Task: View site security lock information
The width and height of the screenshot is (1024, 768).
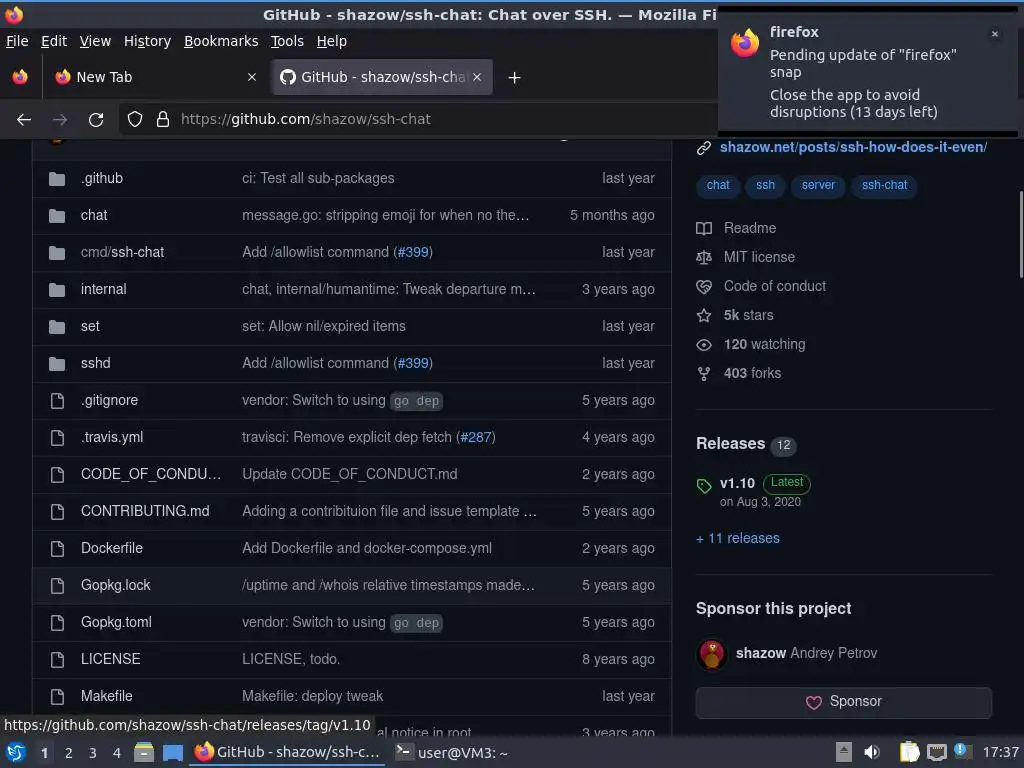Action: point(163,120)
